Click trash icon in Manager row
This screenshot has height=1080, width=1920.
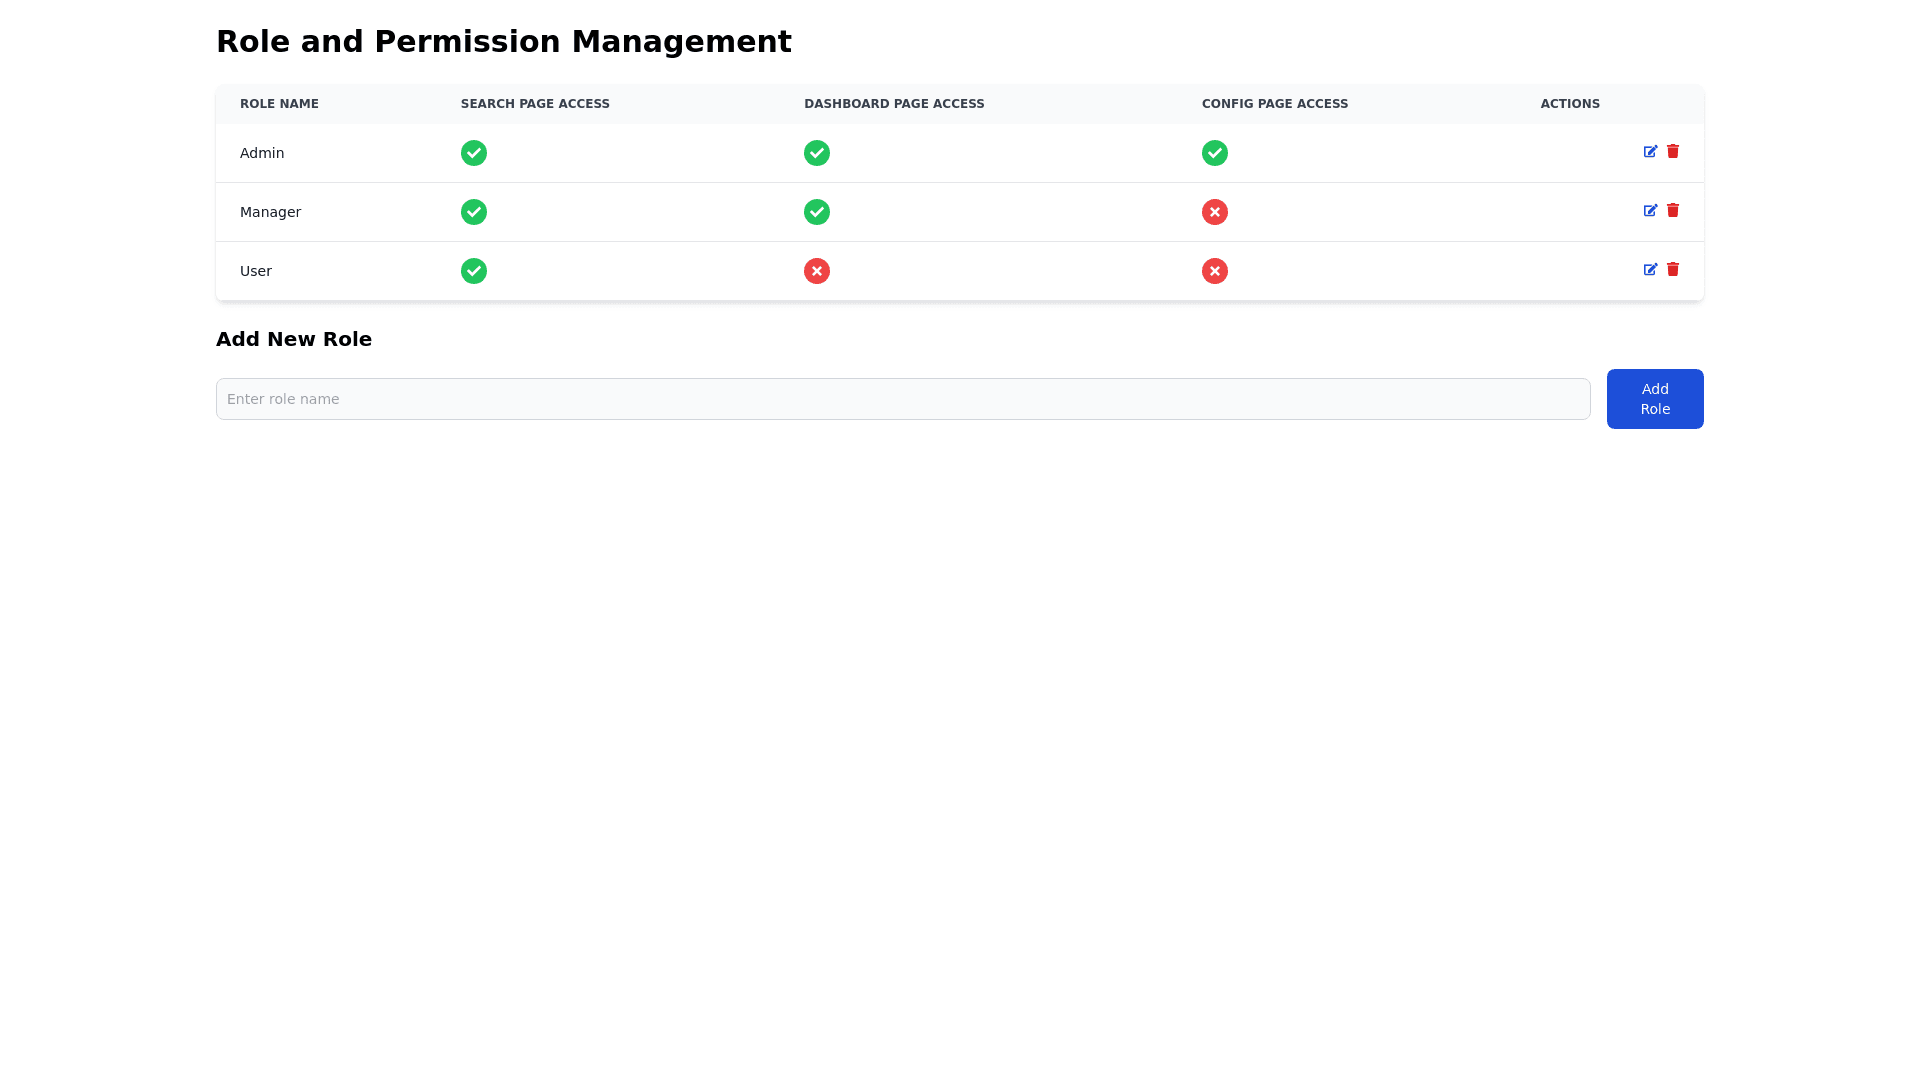(1673, 210)
